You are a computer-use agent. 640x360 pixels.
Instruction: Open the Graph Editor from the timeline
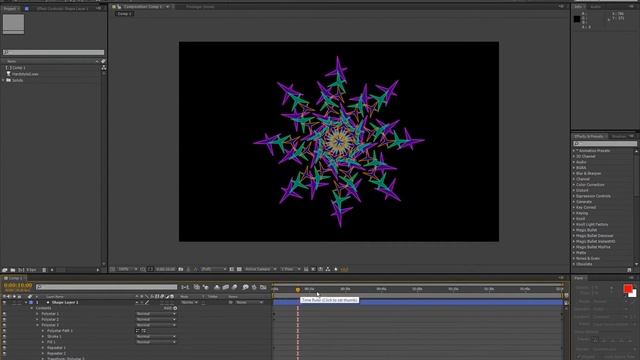pyautogui.click(x=263, y=287)
